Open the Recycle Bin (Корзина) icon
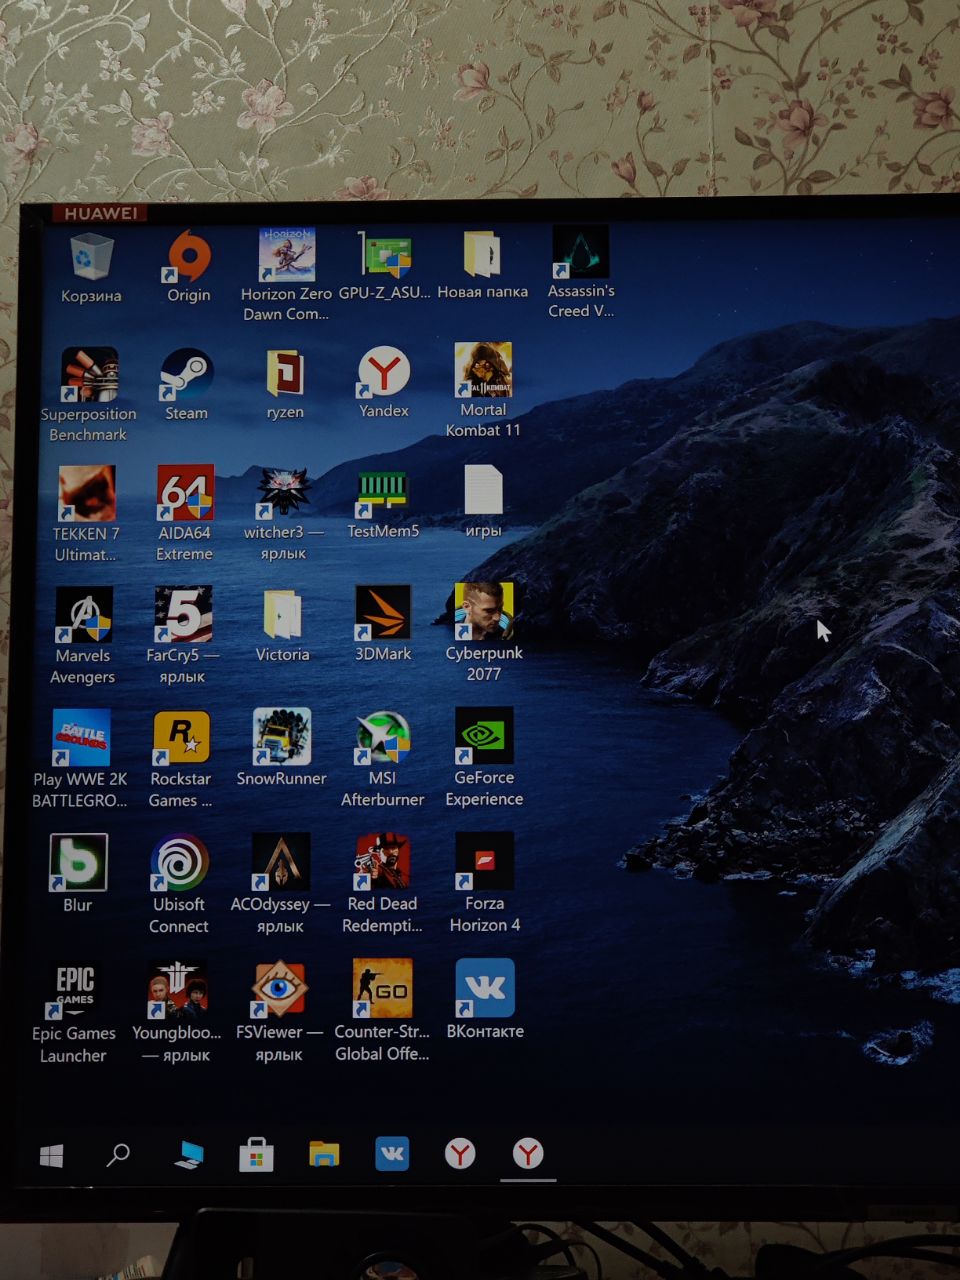Image resolution: width=960 pixels, height=1280 pixels. [x=92, y=258]
